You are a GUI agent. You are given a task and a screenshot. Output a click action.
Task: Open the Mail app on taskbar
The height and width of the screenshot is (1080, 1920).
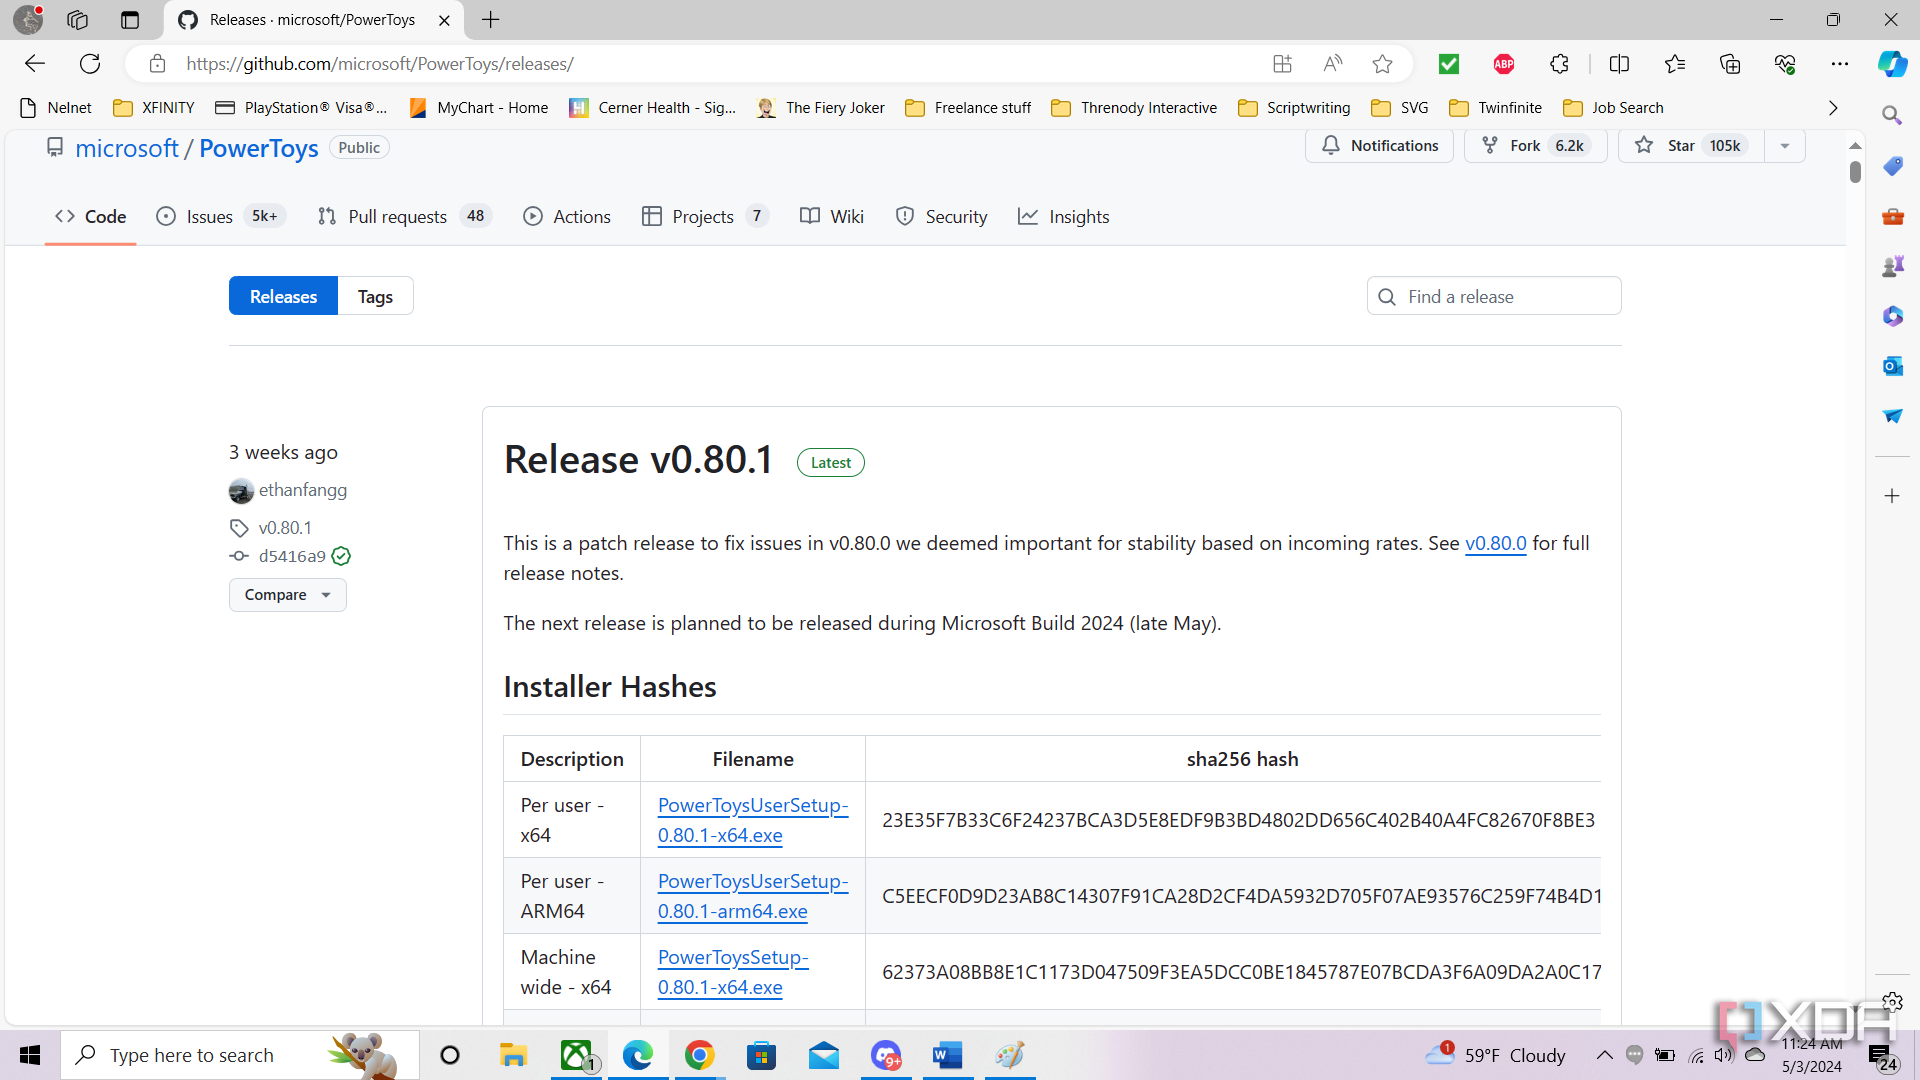click(x=823, y=1055)
